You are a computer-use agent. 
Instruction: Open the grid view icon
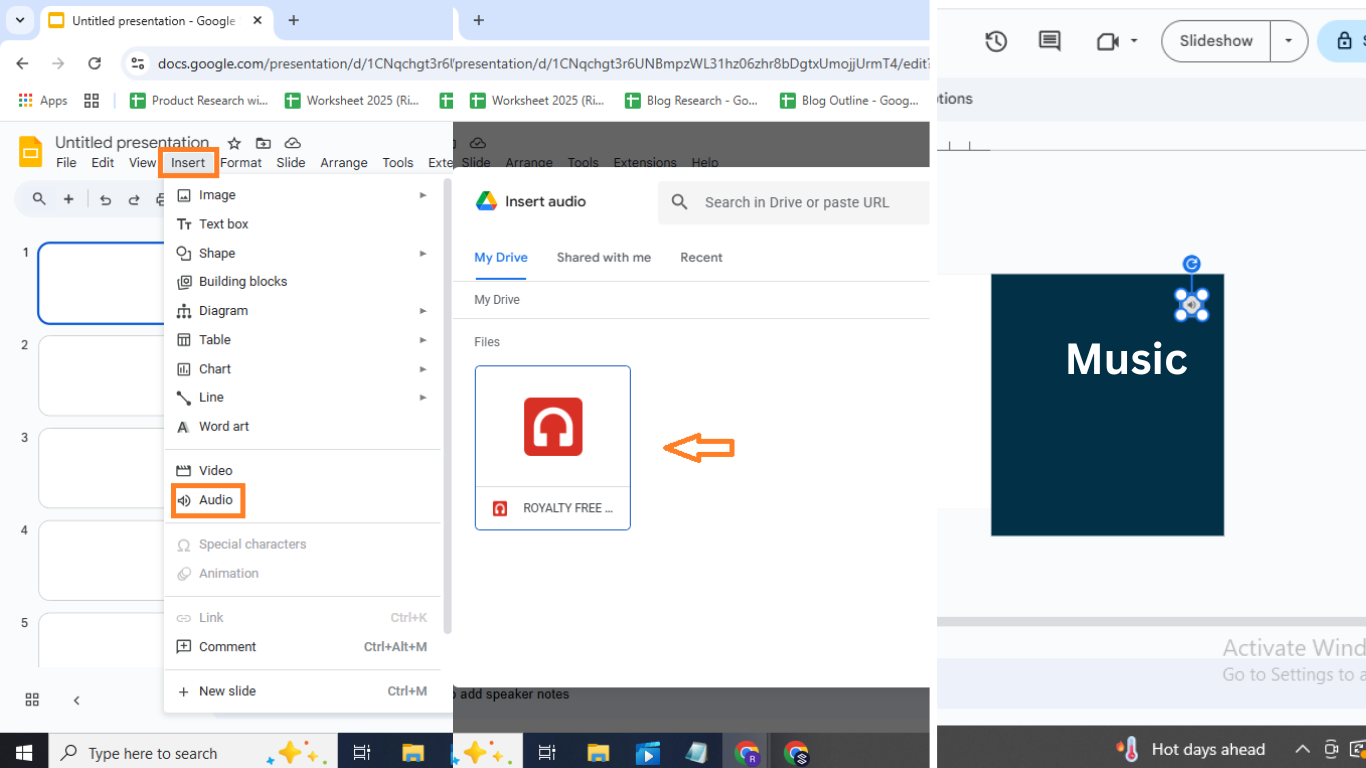(x=32, y=700)
